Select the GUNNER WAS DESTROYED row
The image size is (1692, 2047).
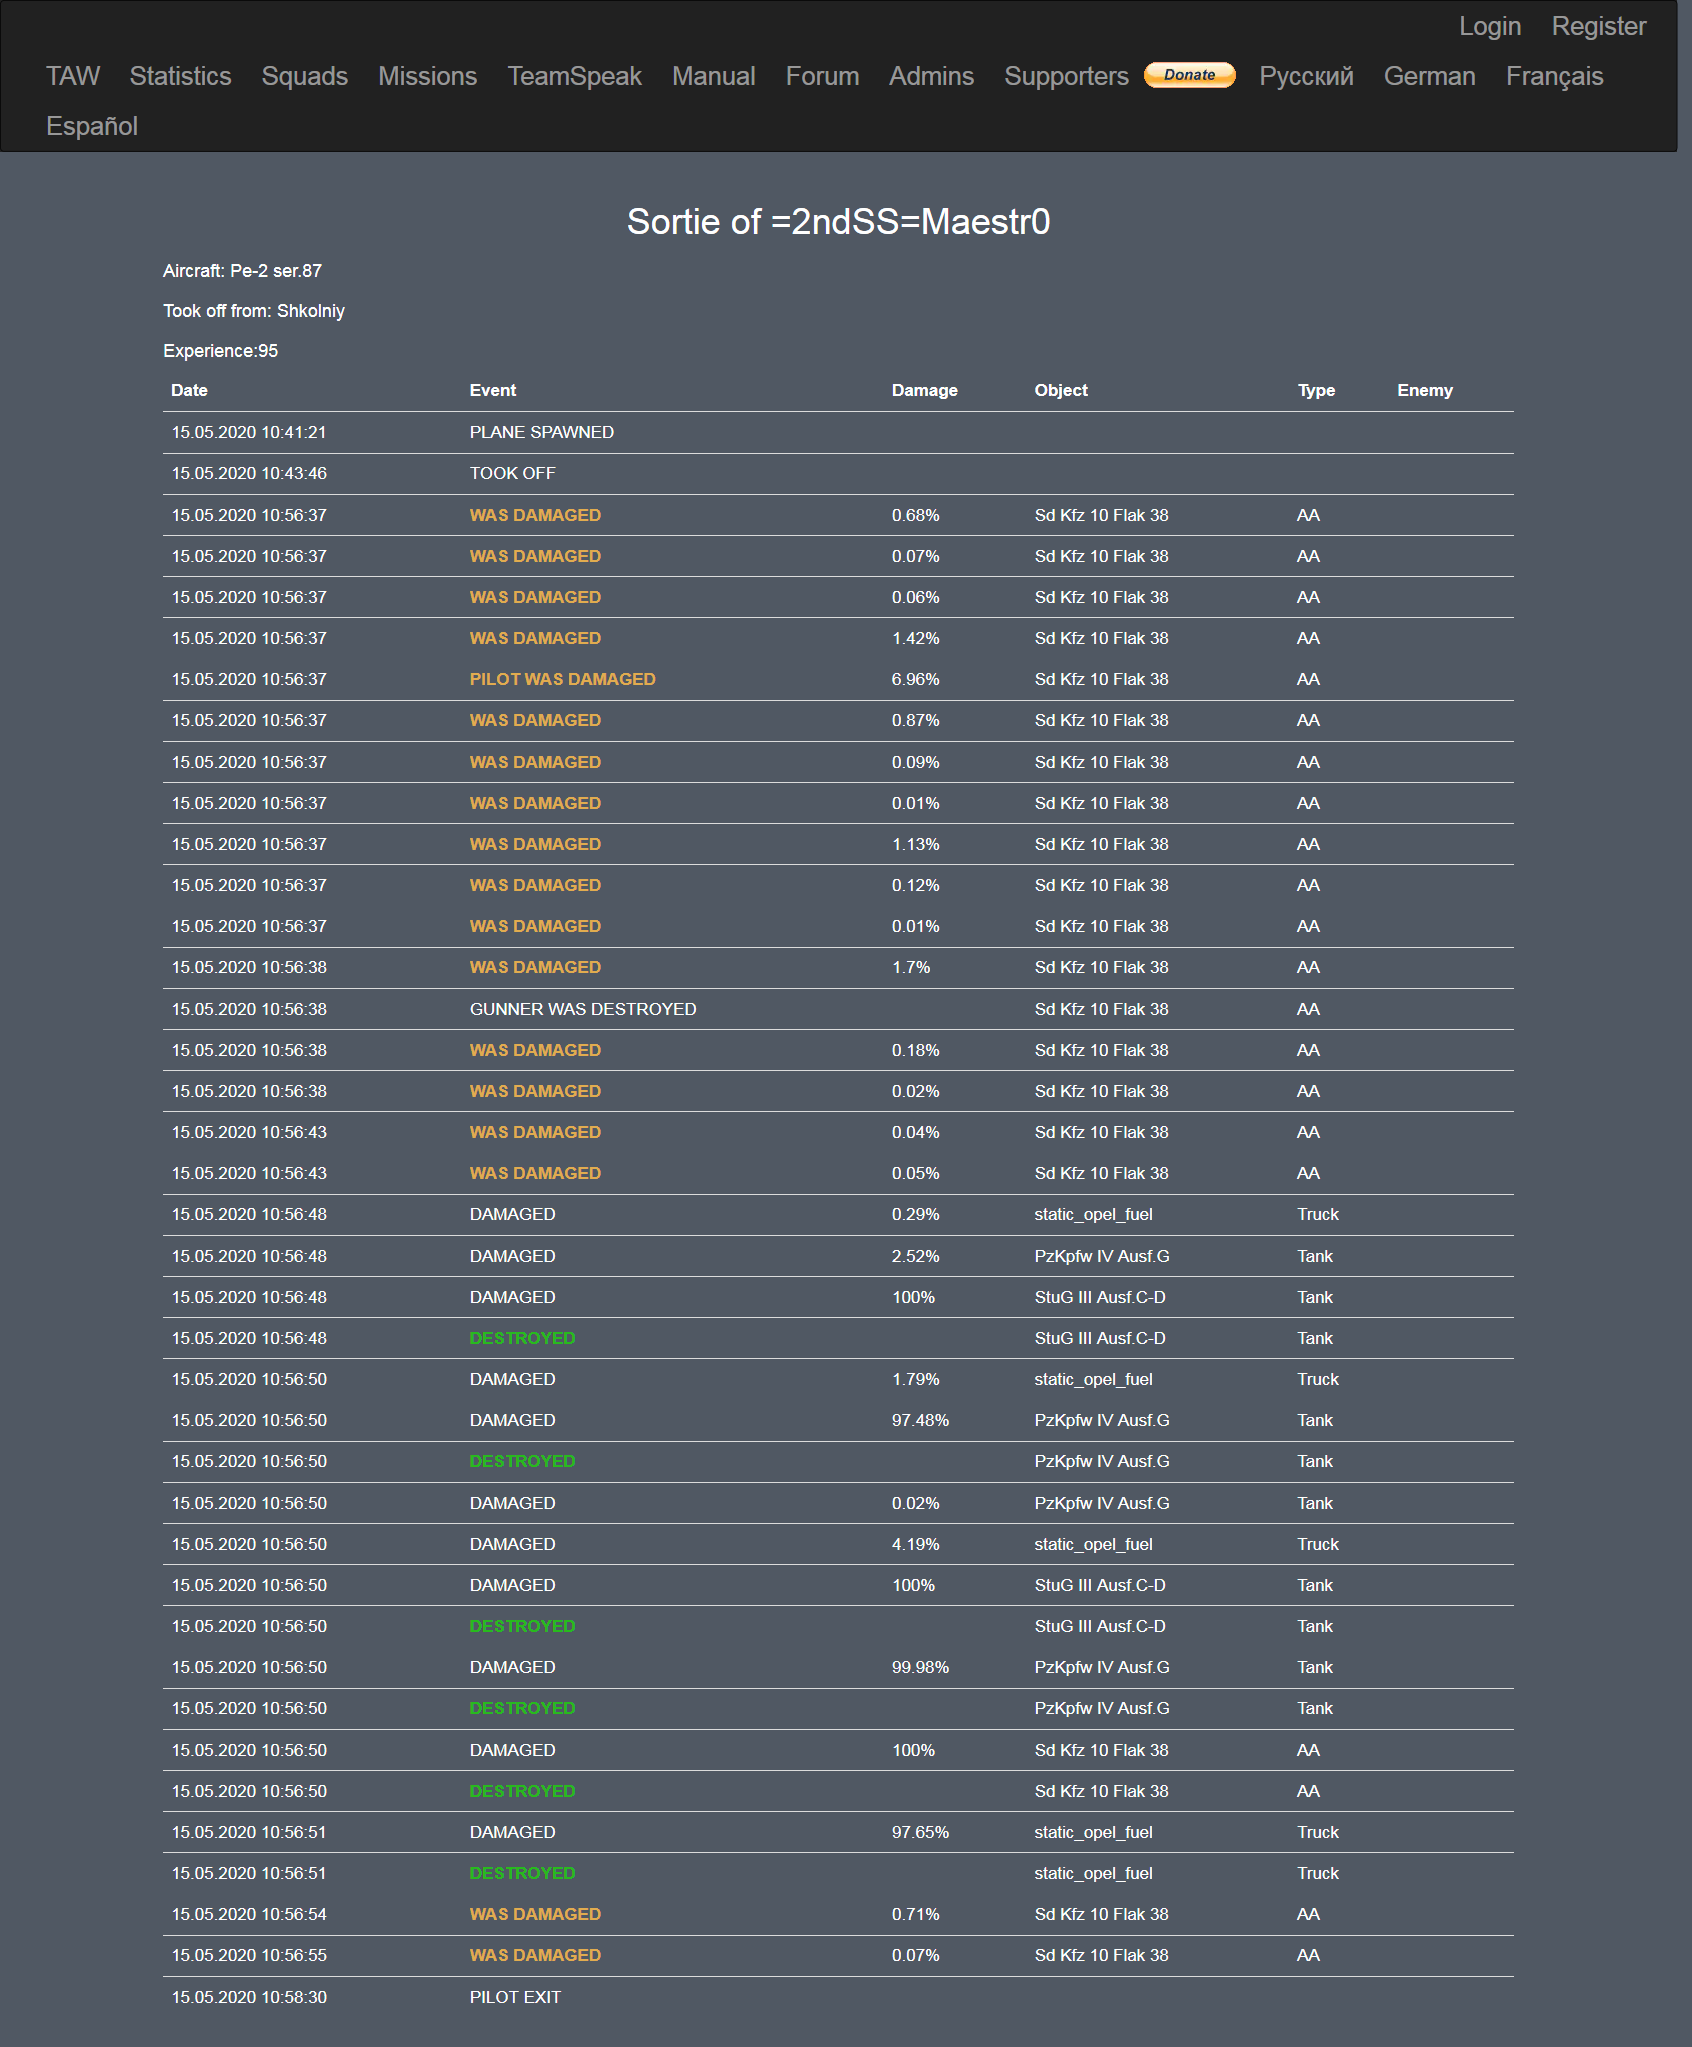point(838,1009)
